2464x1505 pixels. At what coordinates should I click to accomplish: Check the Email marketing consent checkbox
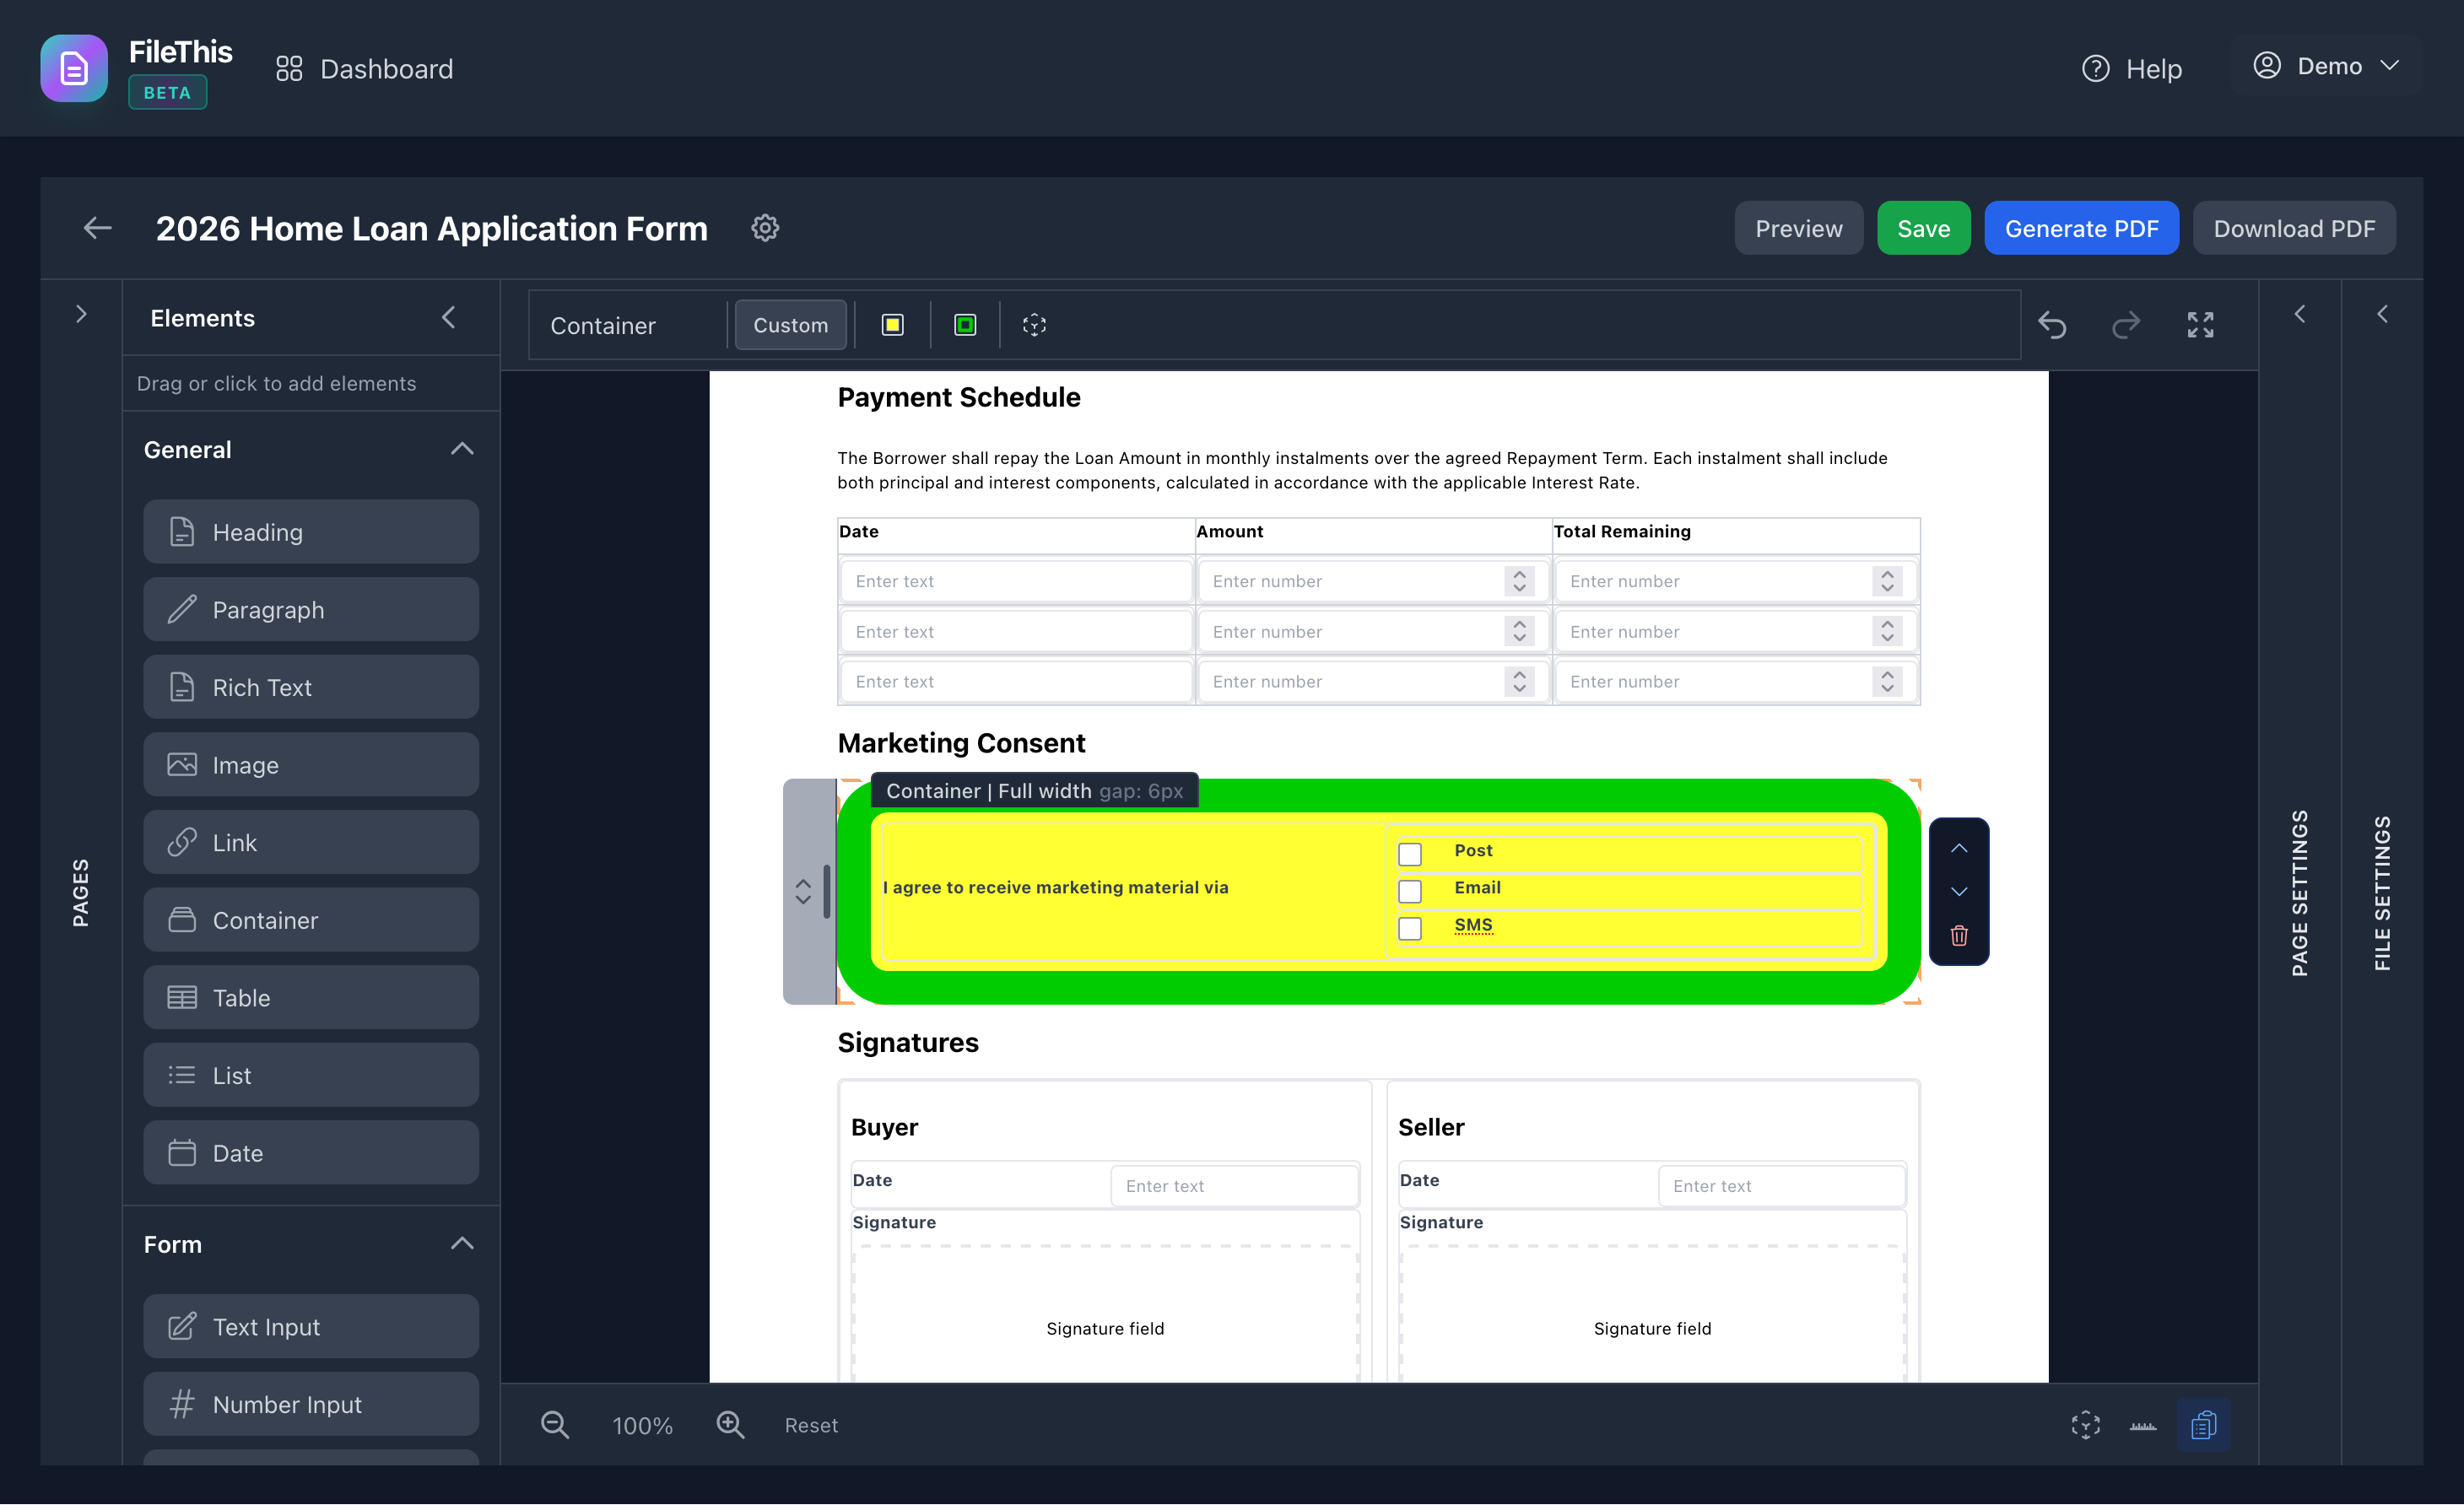tap(1410, 891)
